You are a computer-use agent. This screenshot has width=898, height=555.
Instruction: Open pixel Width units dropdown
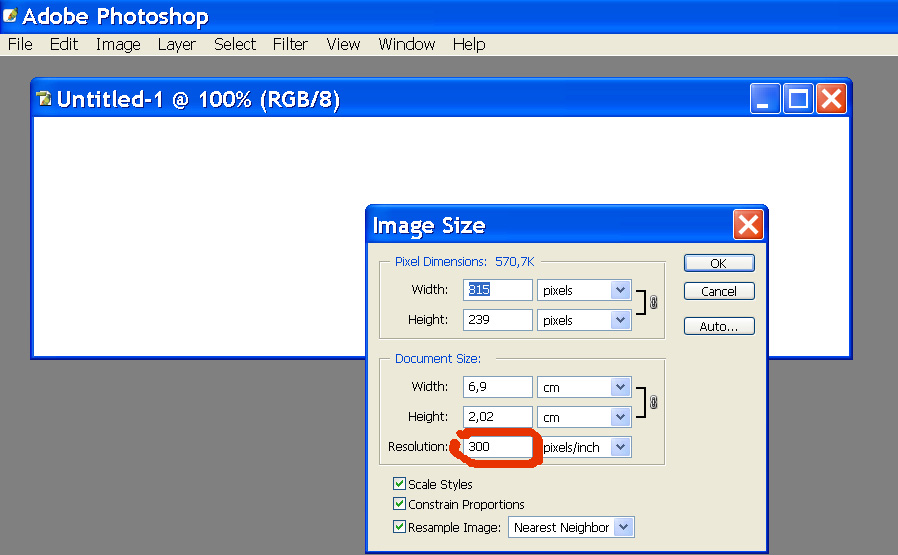point(584,290)
